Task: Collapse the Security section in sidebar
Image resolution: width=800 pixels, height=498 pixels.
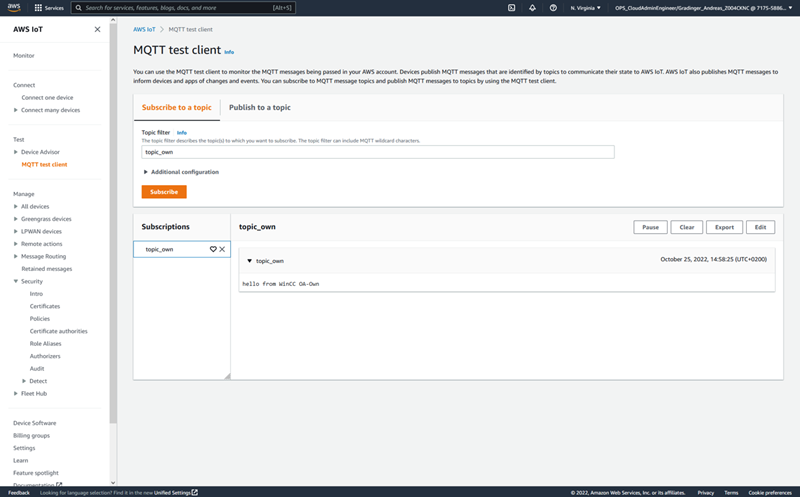Action: (16, 281)
